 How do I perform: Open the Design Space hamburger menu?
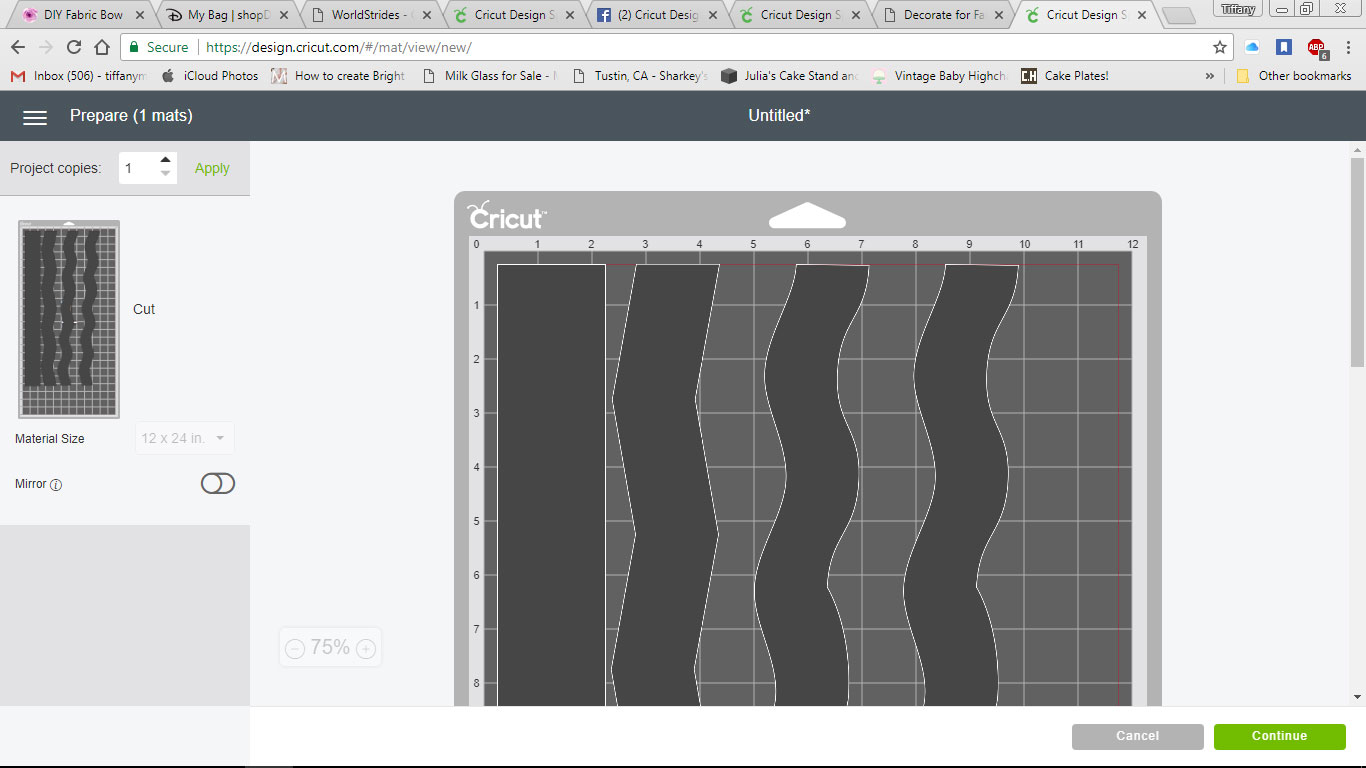(x=35, y=117)
